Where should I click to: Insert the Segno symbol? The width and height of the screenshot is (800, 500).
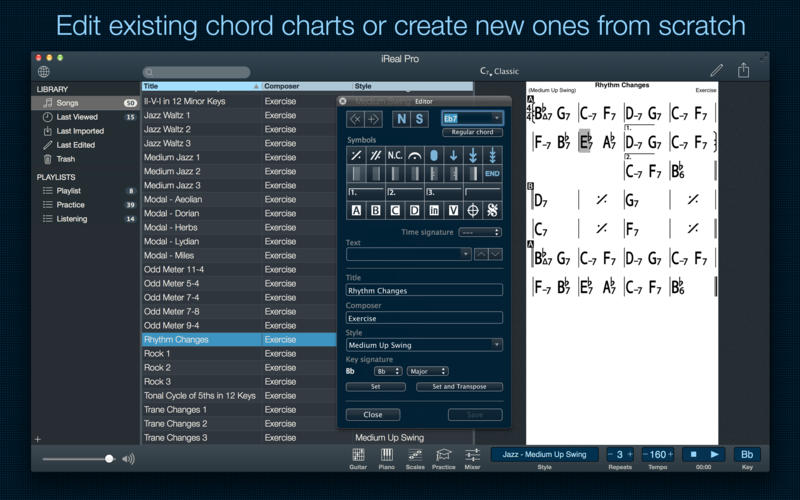pos(492,210)
